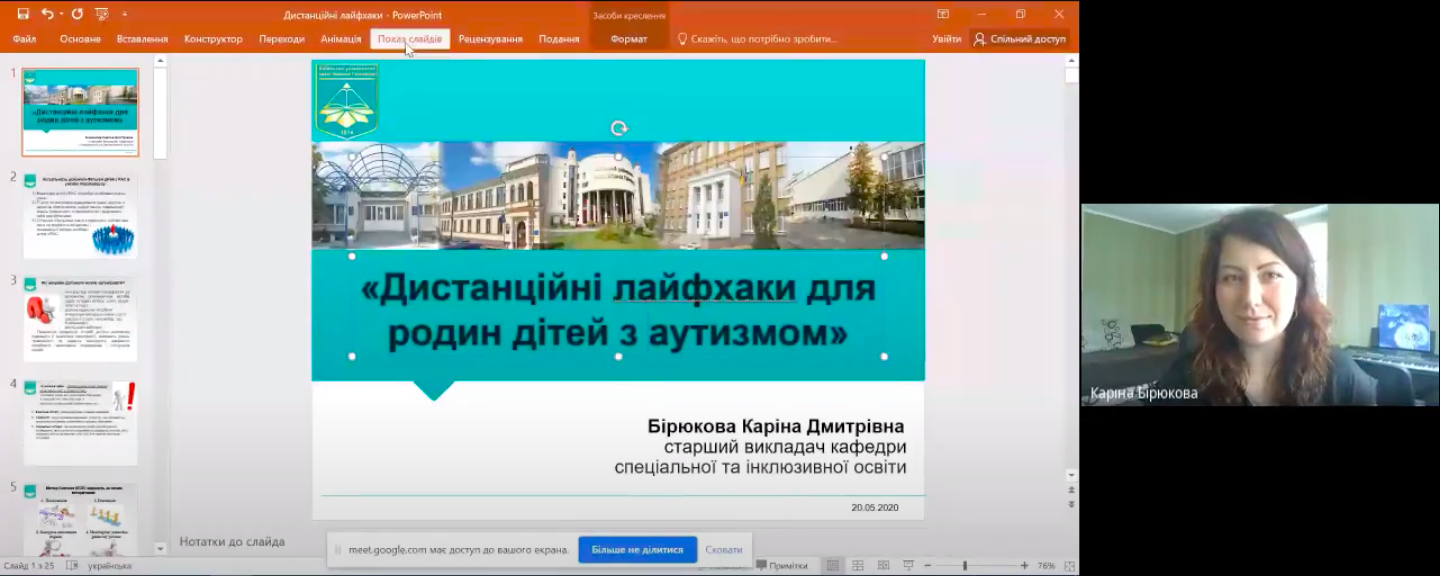
Task: Click the Save icon in quick access toolbar
Action: tap(23, 14)
